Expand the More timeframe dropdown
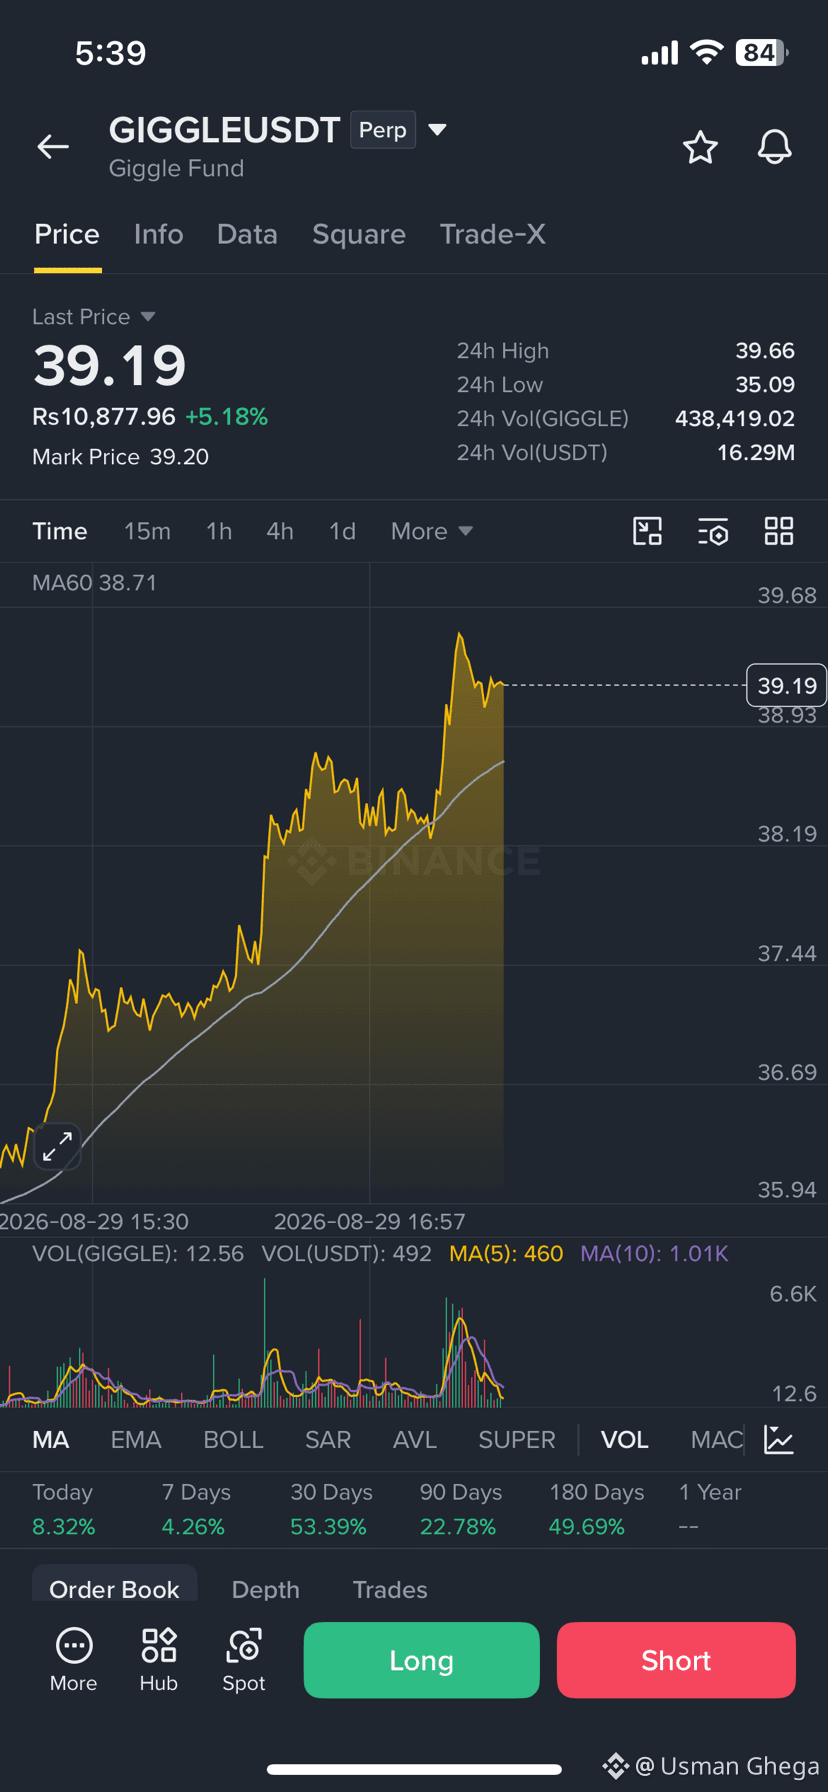Screen dimensions: 828x1792 point(431,531)
